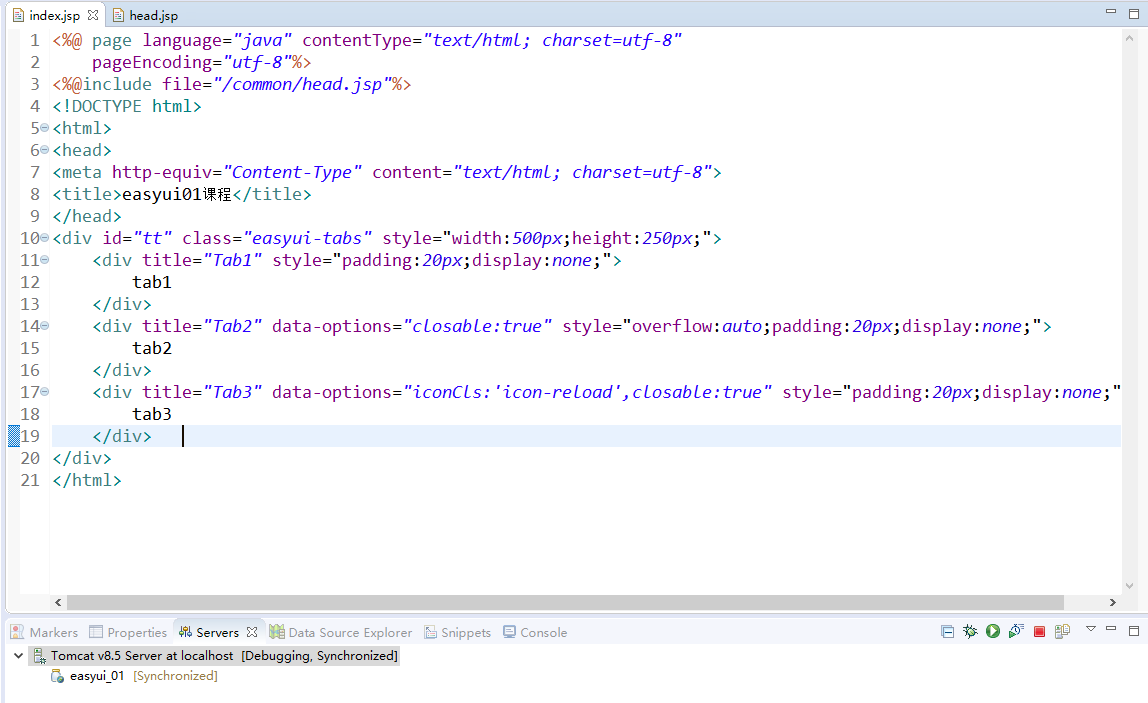Click the closing head tag on line 9
1148x703 pixels.
pyautogui.click(x=87, y=216)
